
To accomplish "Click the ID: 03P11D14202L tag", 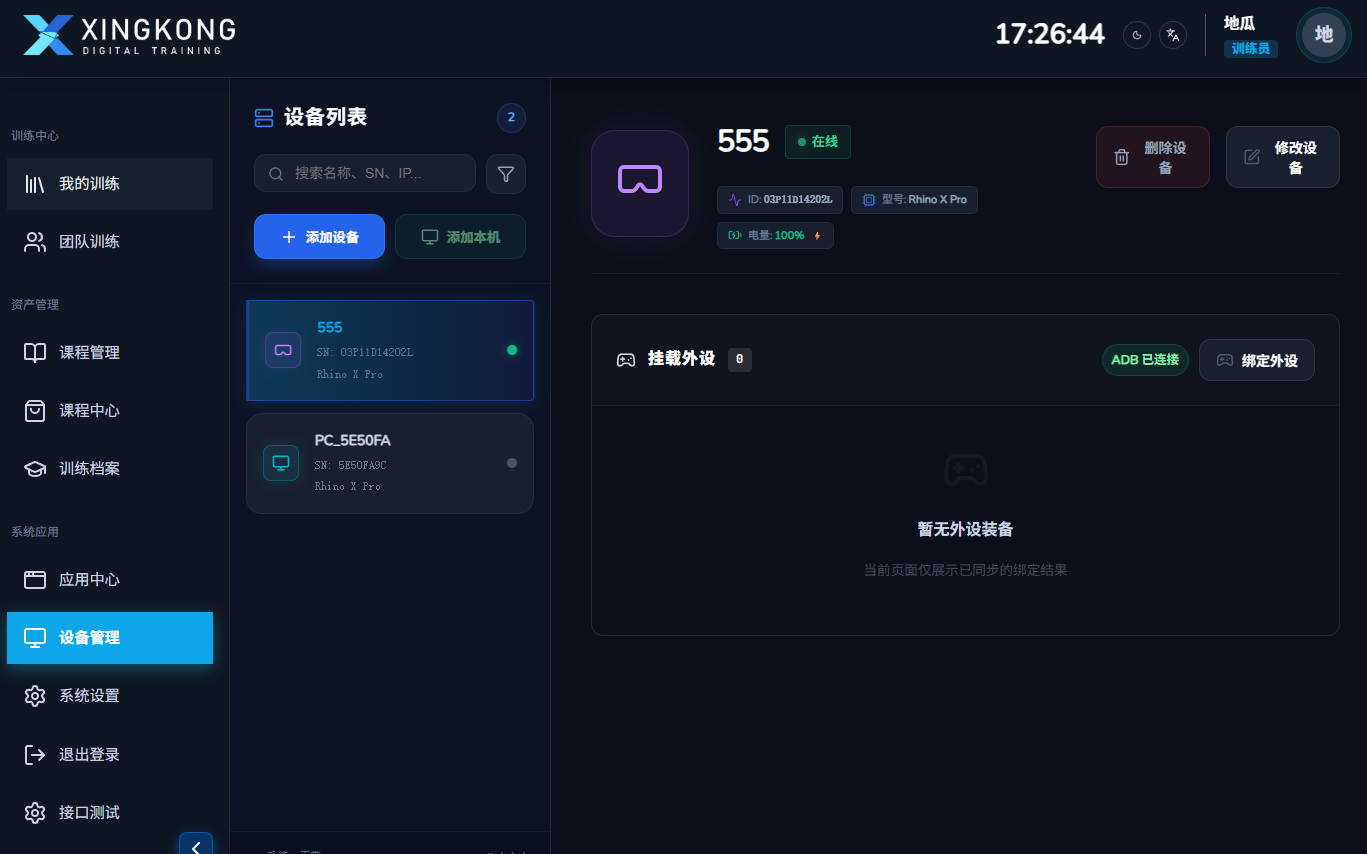I will click(x=781, y=200).
